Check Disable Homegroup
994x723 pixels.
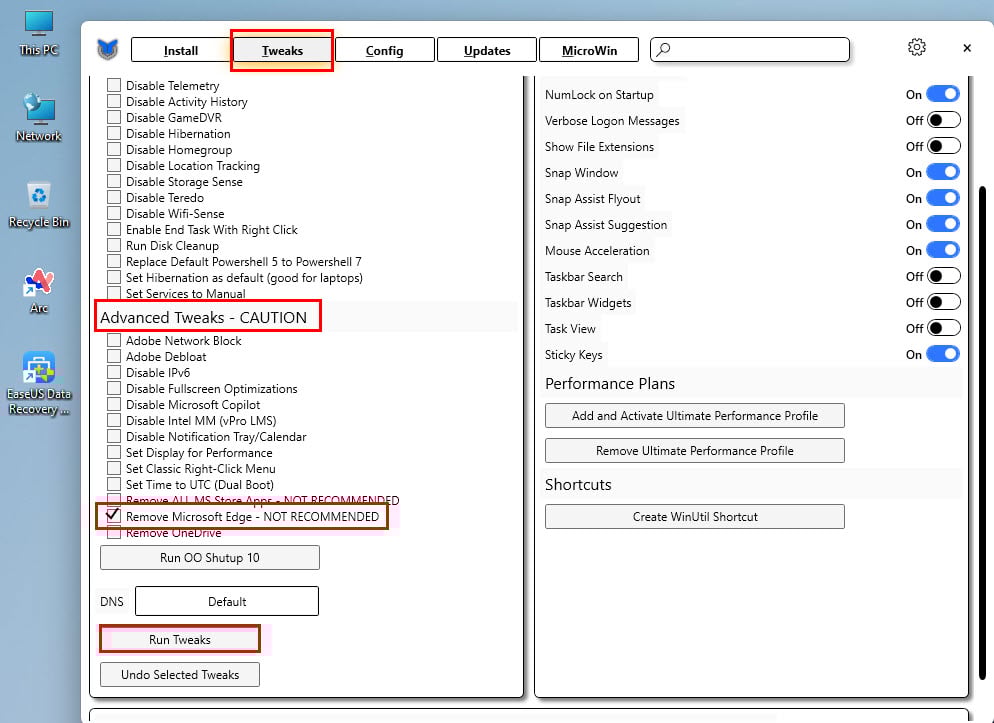click(114, 149)
